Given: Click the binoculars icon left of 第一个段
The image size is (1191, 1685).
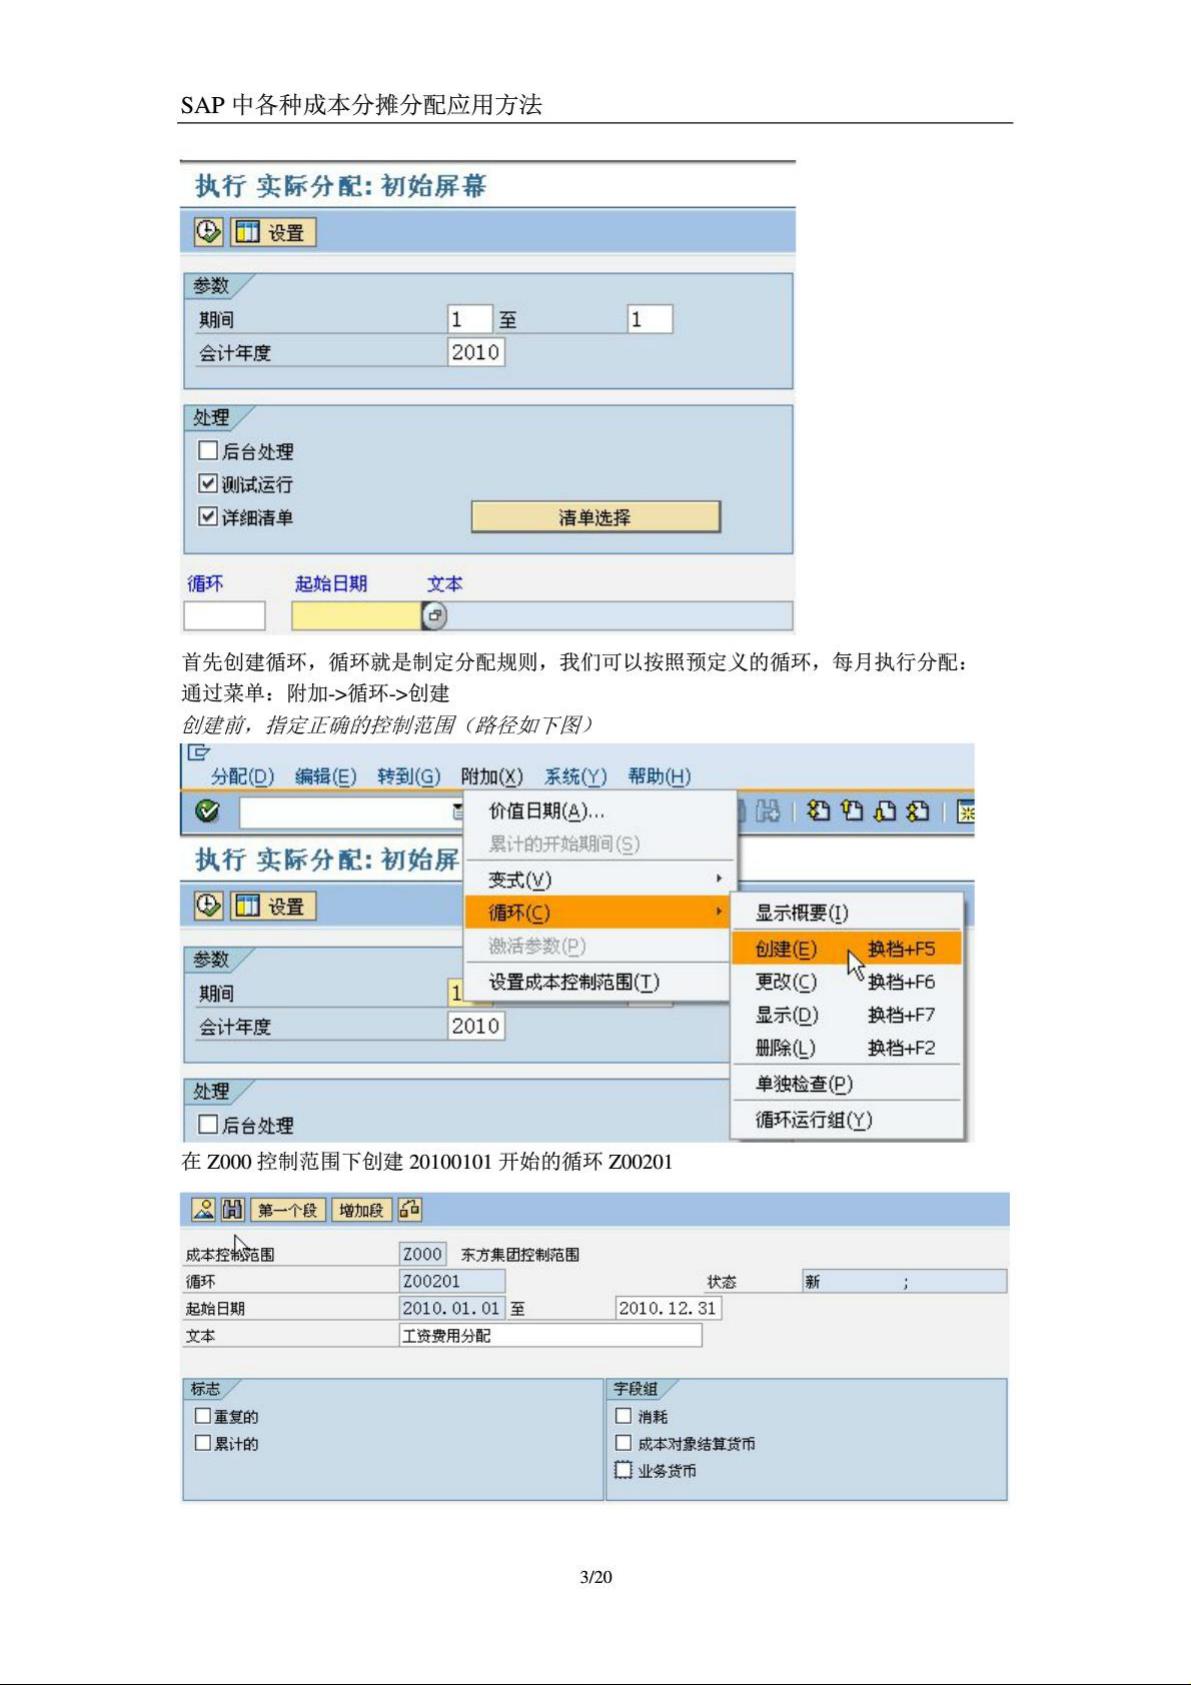Looking at the screenshot, I should tap(233, 1210).
